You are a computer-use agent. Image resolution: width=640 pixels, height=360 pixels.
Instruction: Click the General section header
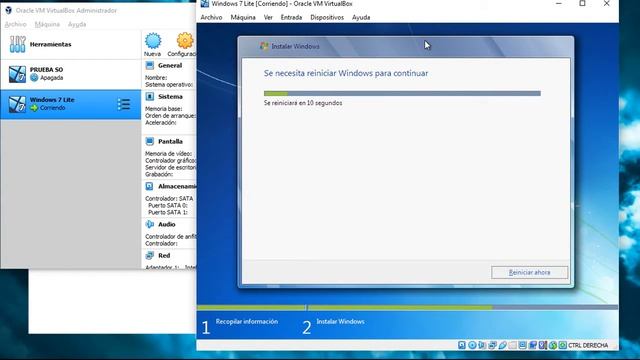coord(170,65)
